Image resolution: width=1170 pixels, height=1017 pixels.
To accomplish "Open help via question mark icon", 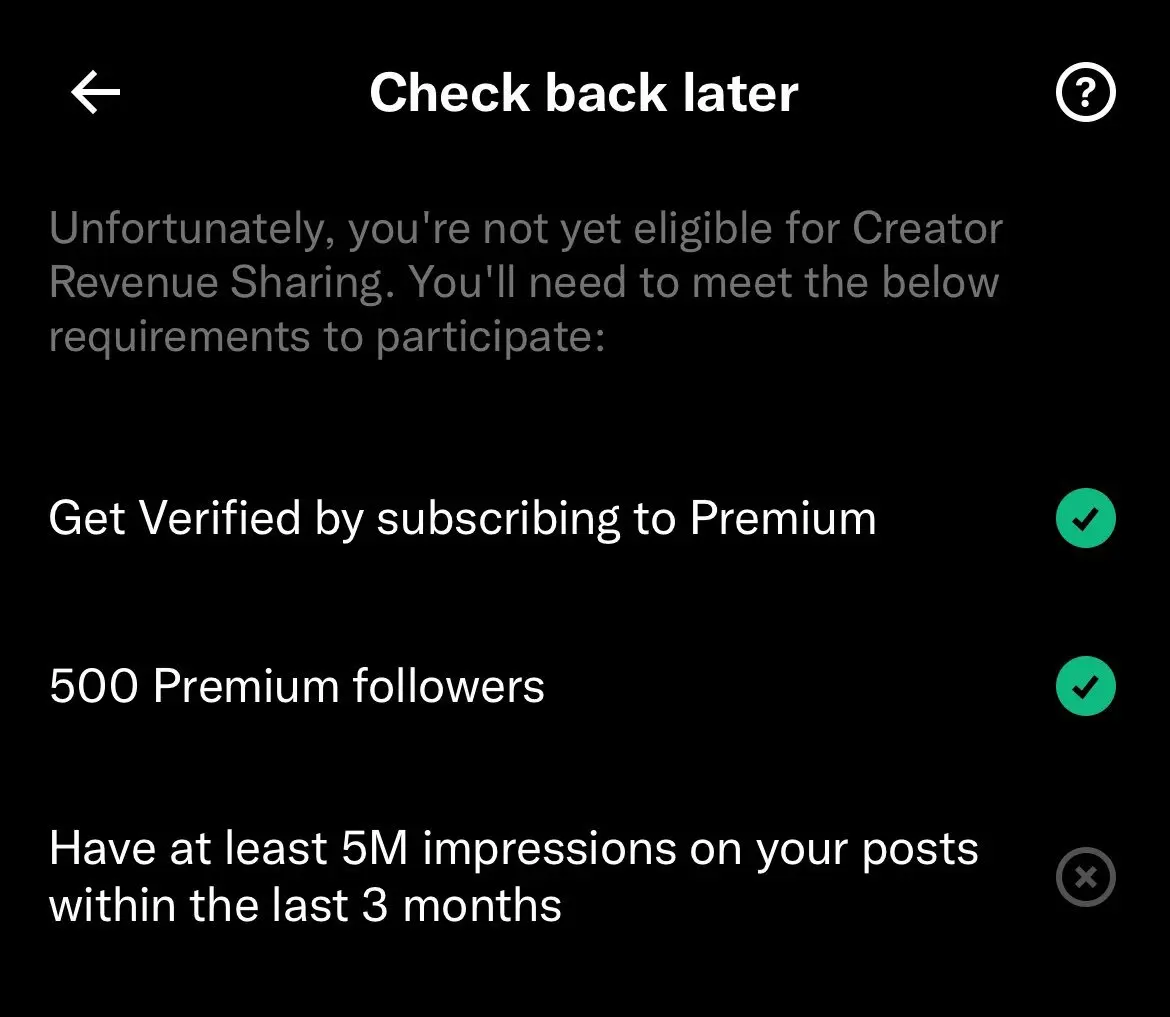I will tap(1085, 92).
